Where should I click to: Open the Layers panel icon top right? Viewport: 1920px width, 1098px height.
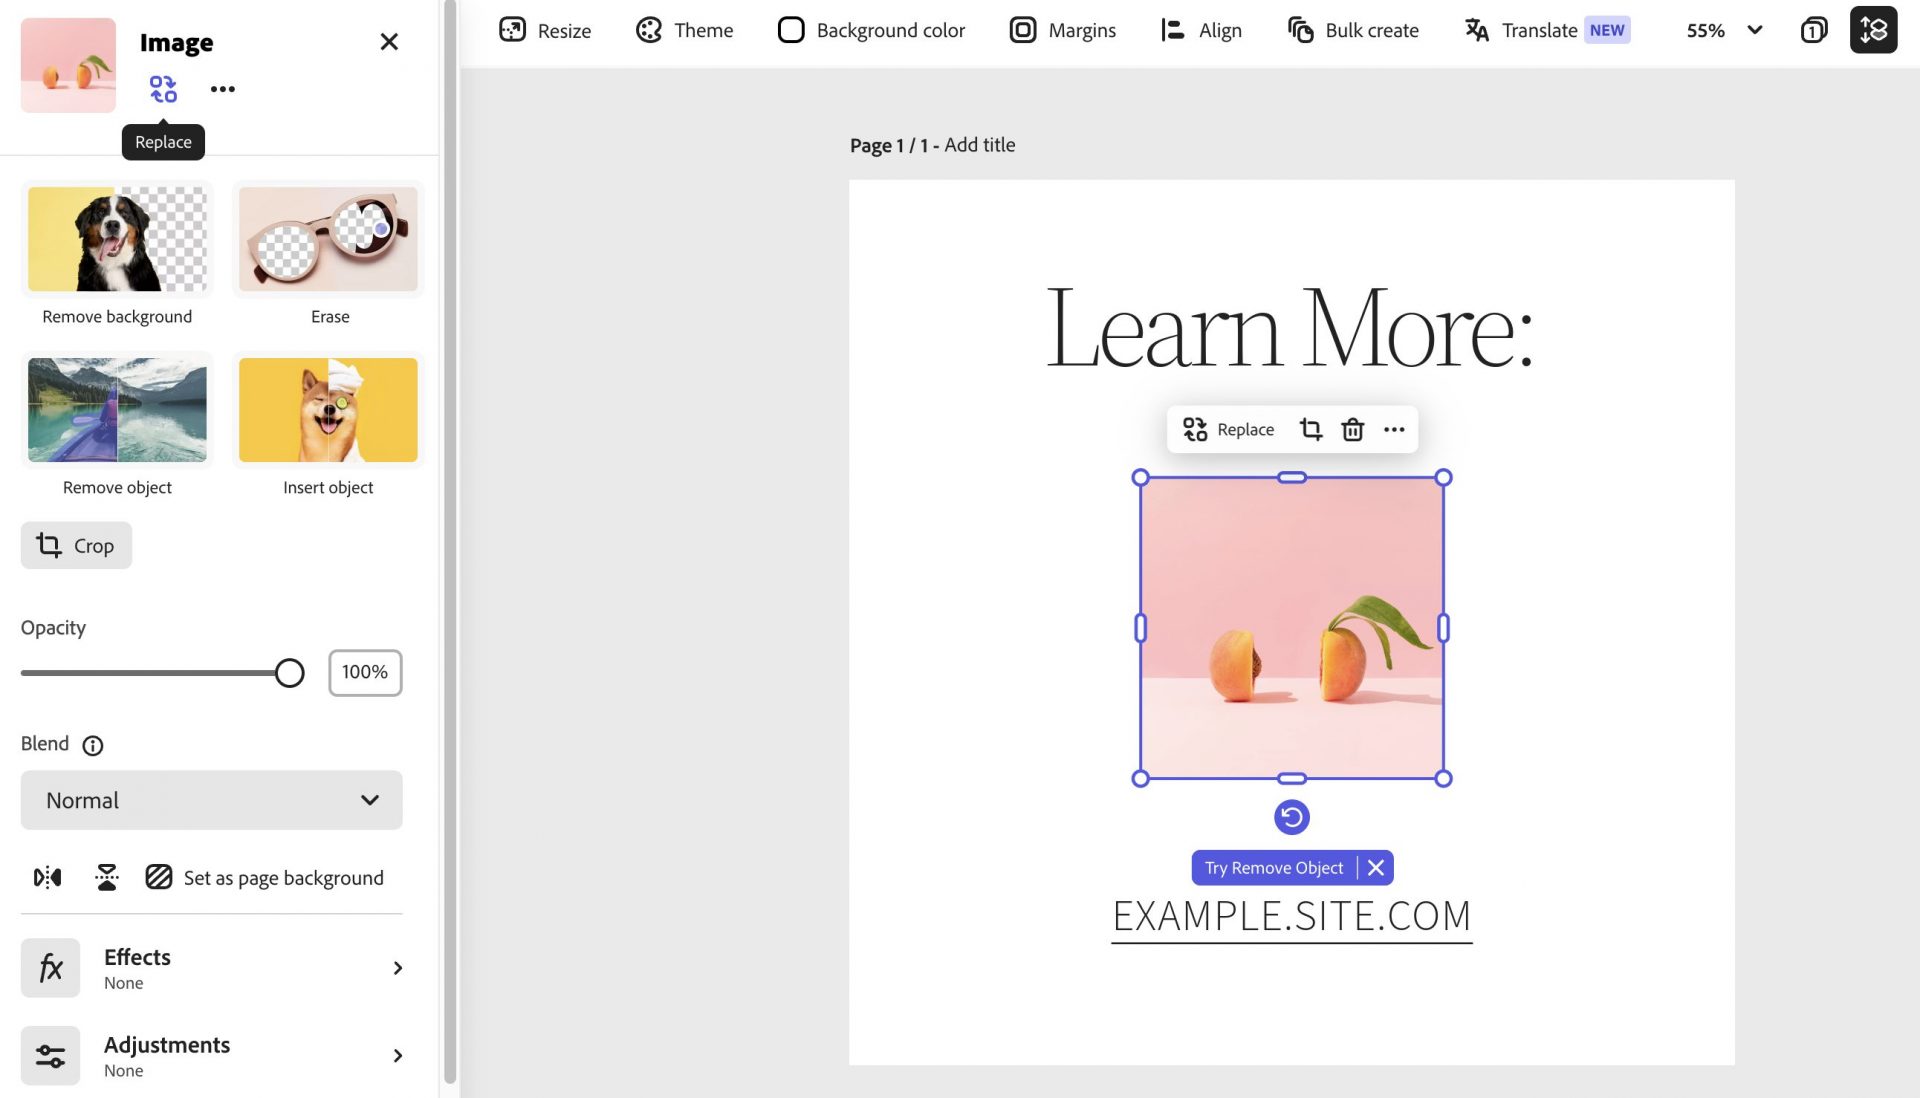point(1875,29)
